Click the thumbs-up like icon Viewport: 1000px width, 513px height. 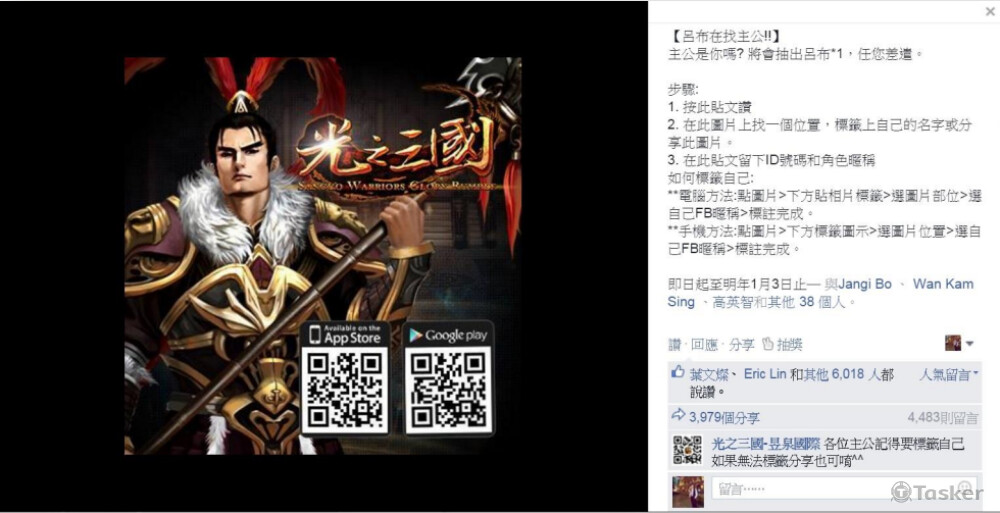tap(678, 373)
